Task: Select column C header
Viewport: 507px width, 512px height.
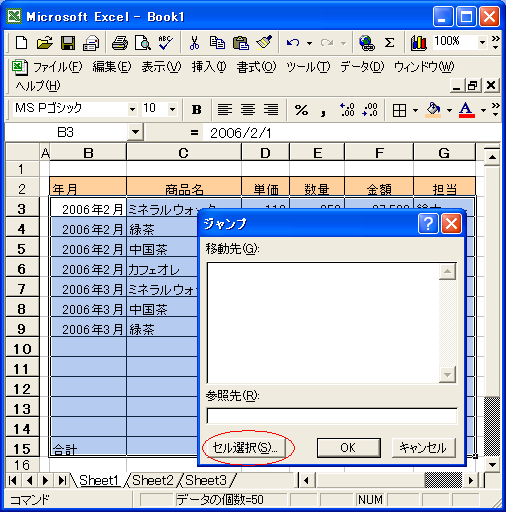Action: 184,153
